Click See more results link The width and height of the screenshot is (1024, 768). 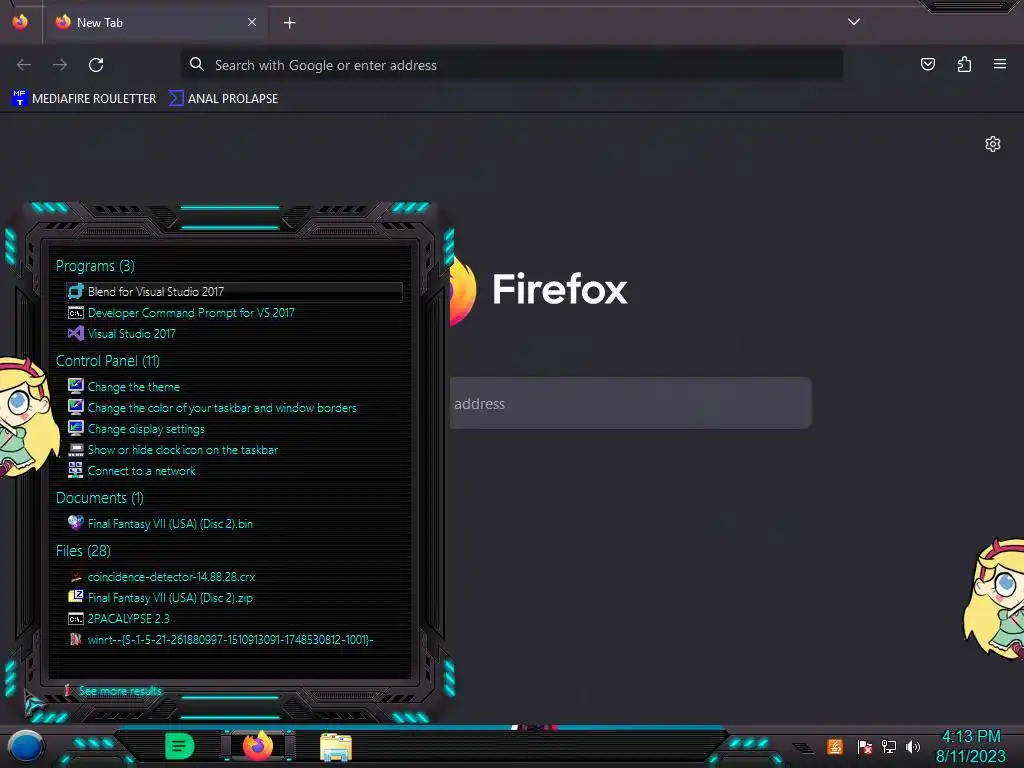point(120,691)
